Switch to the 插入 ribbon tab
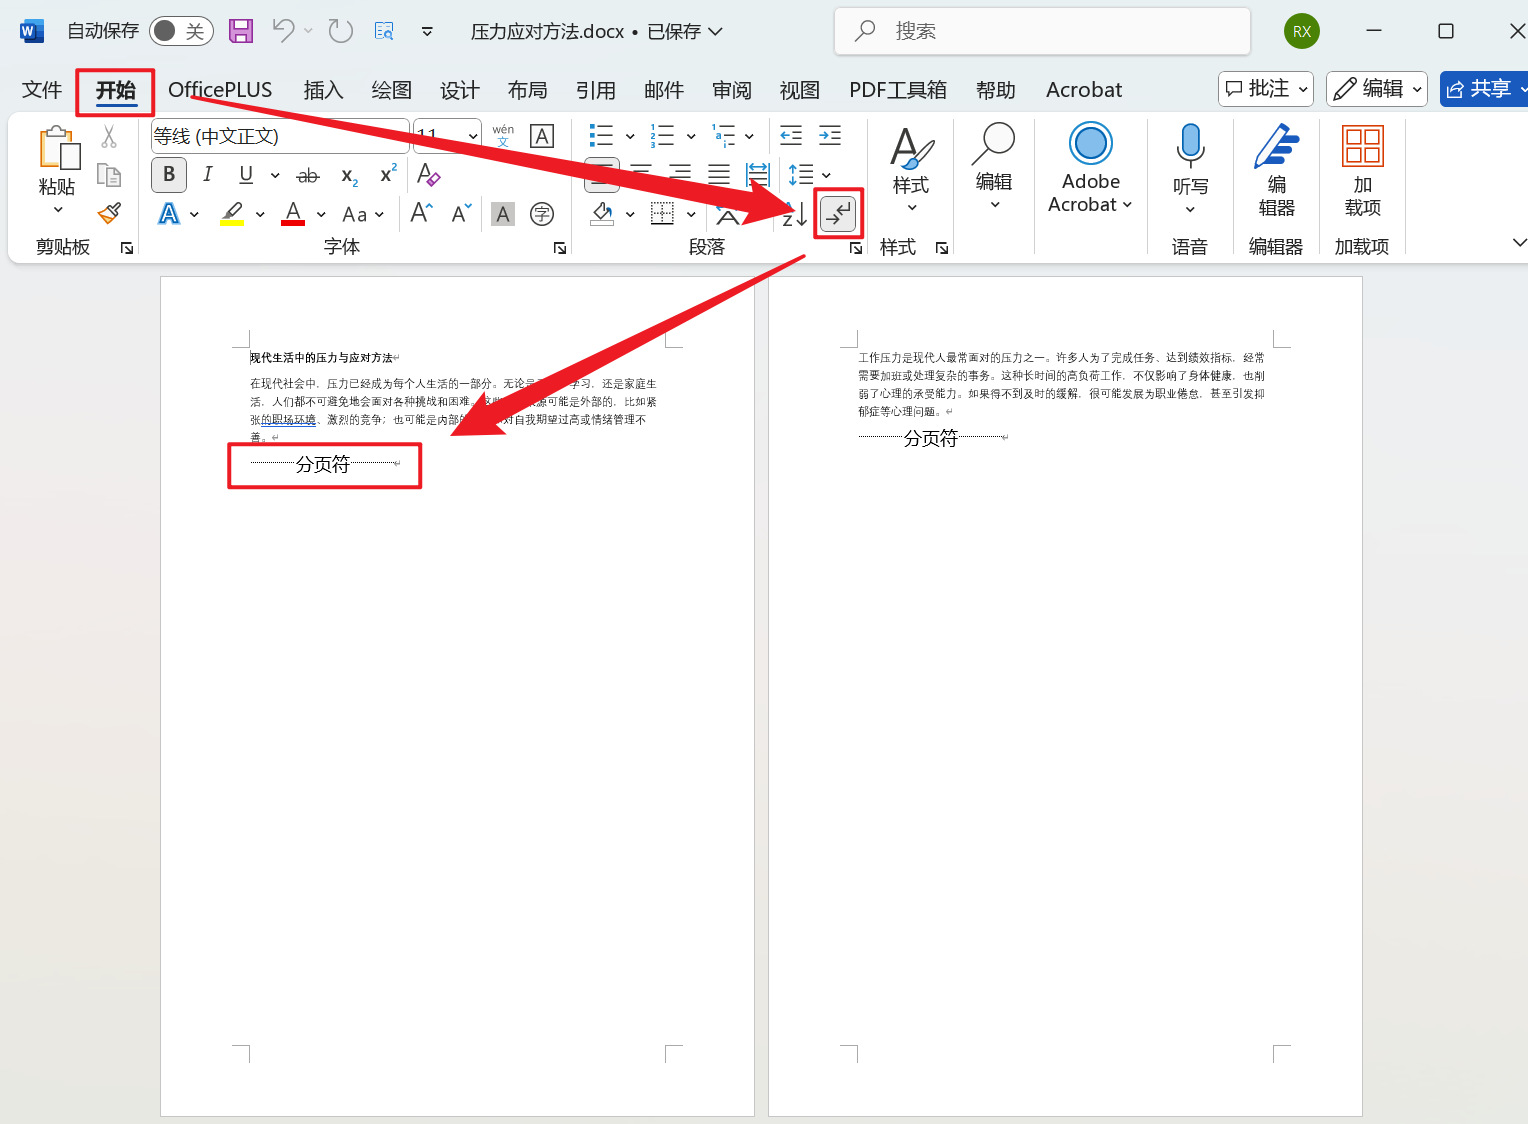Screen dimensions: 1528x1124 pos(323,90)
